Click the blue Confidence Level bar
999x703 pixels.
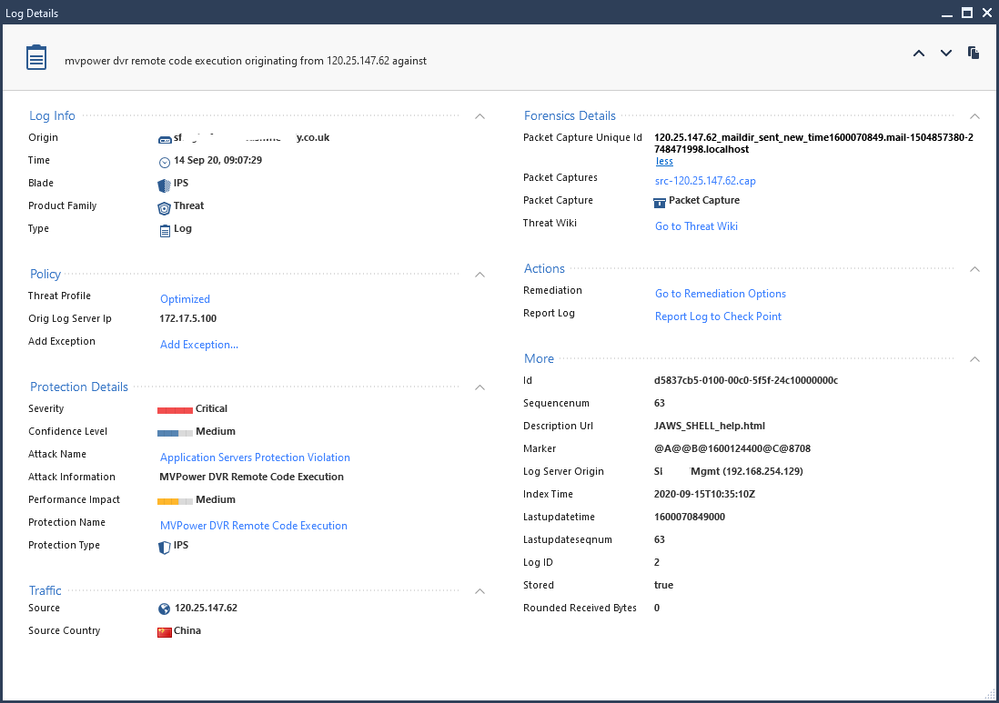175,433
